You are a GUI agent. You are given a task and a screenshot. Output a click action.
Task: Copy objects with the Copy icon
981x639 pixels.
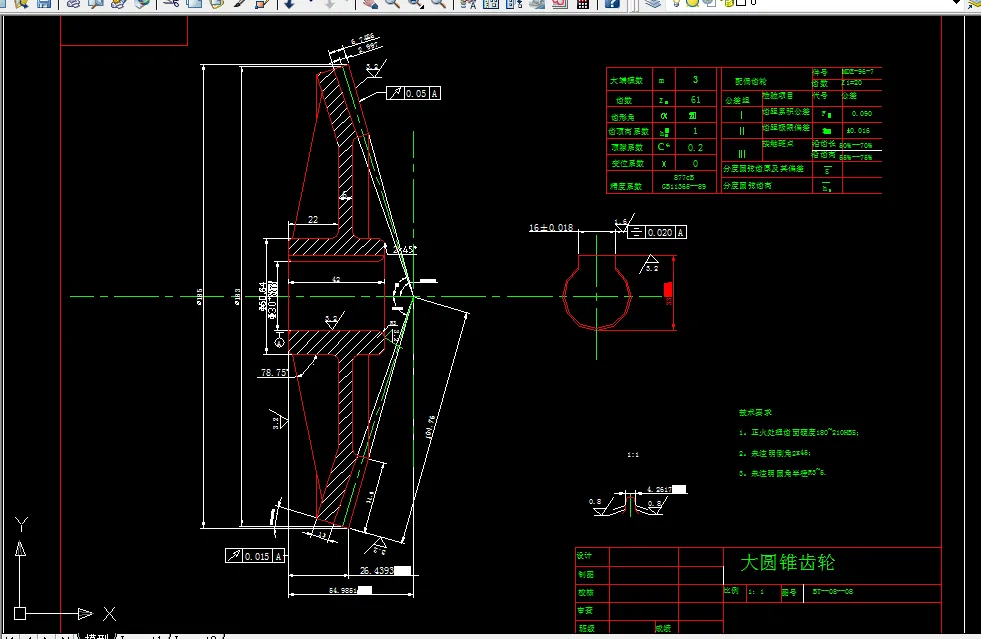coord(194,3)
